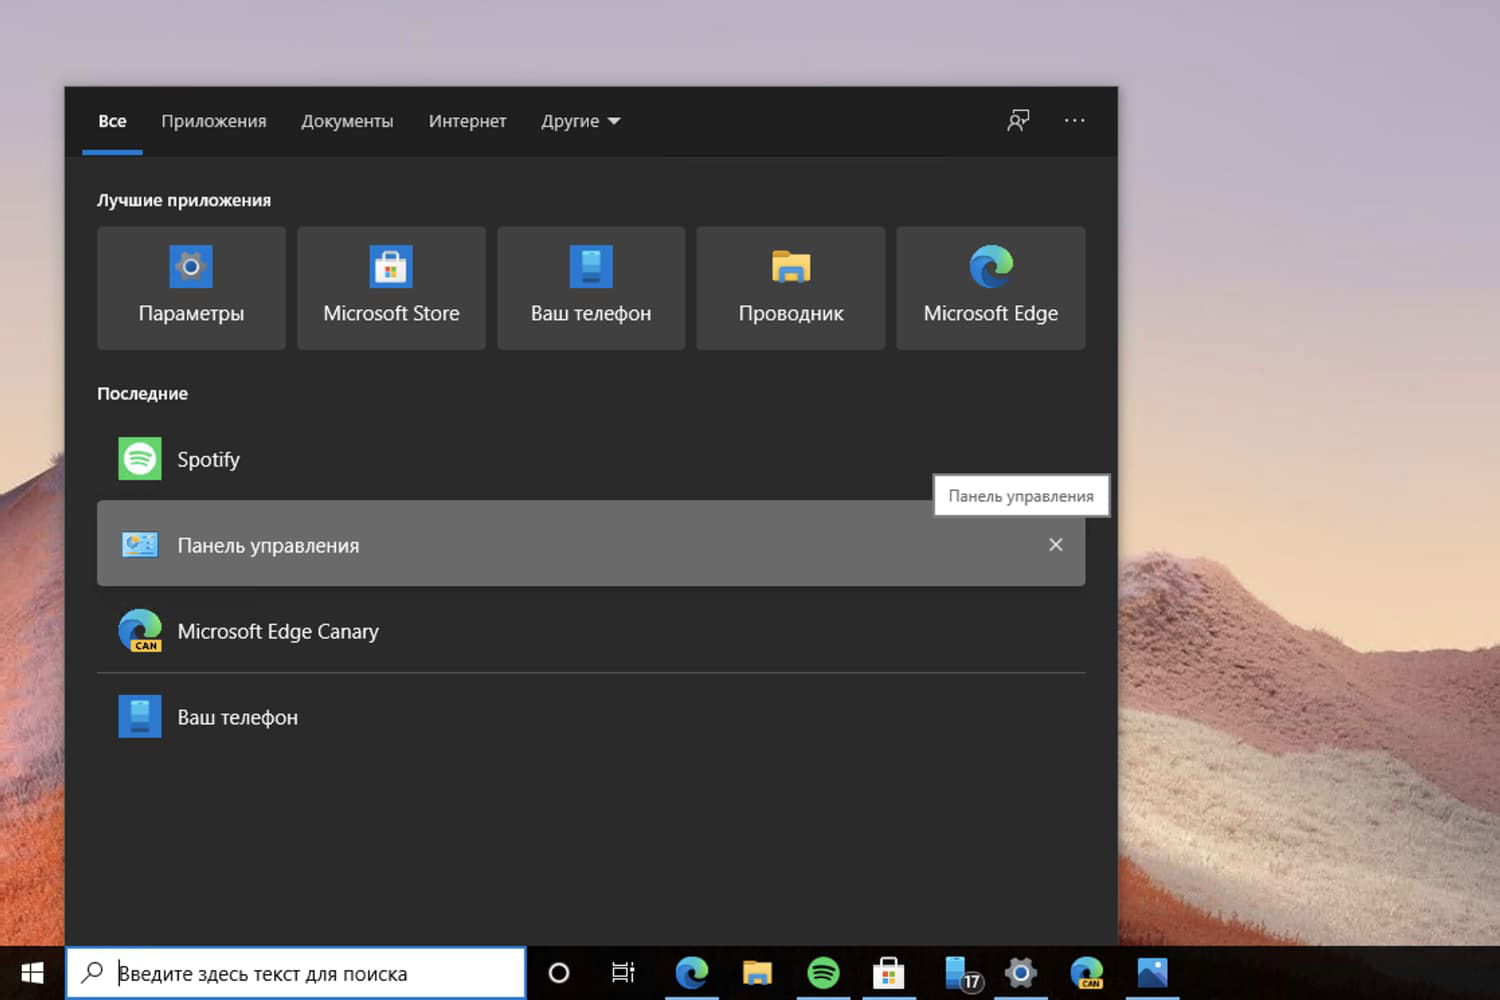This screenshot has height=1000, width=1500.
Task: Open Microsoft Edge Canary from recent items
Action: pyautogui.click(x=278, y=631)
